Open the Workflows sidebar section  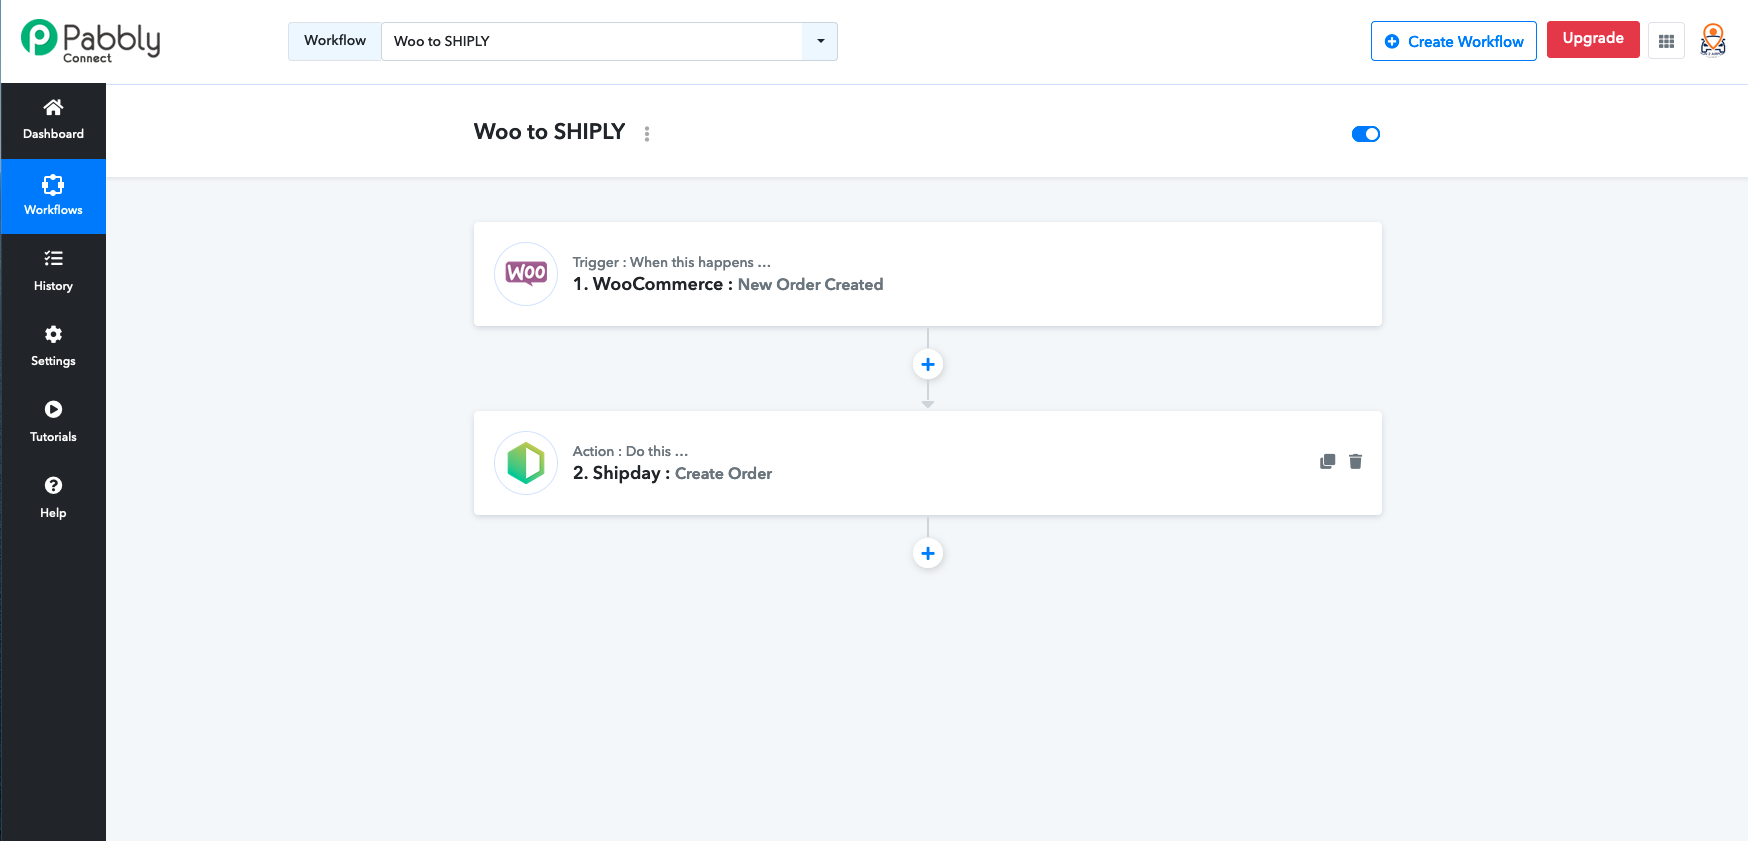point(53,197)
